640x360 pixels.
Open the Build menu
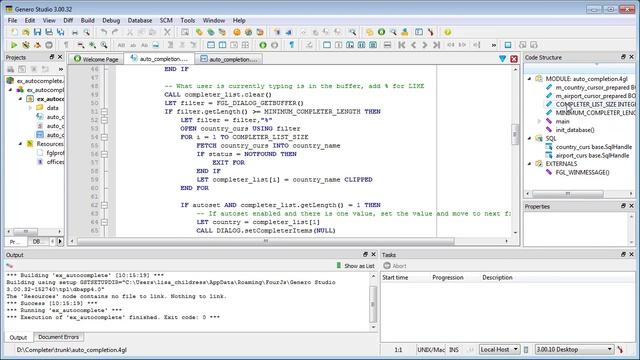[x=87, y=20]
